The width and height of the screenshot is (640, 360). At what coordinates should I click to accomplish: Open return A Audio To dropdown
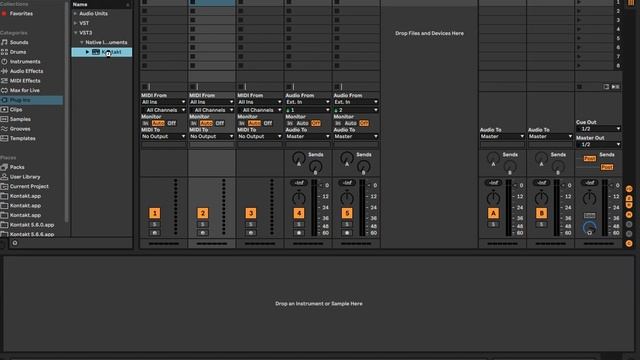tap(502, 136)
